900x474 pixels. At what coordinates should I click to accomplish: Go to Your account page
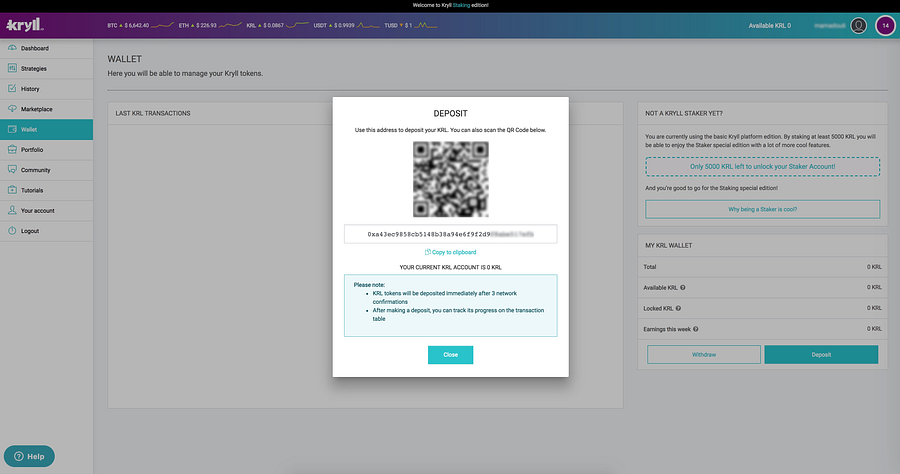coord(46,211)
